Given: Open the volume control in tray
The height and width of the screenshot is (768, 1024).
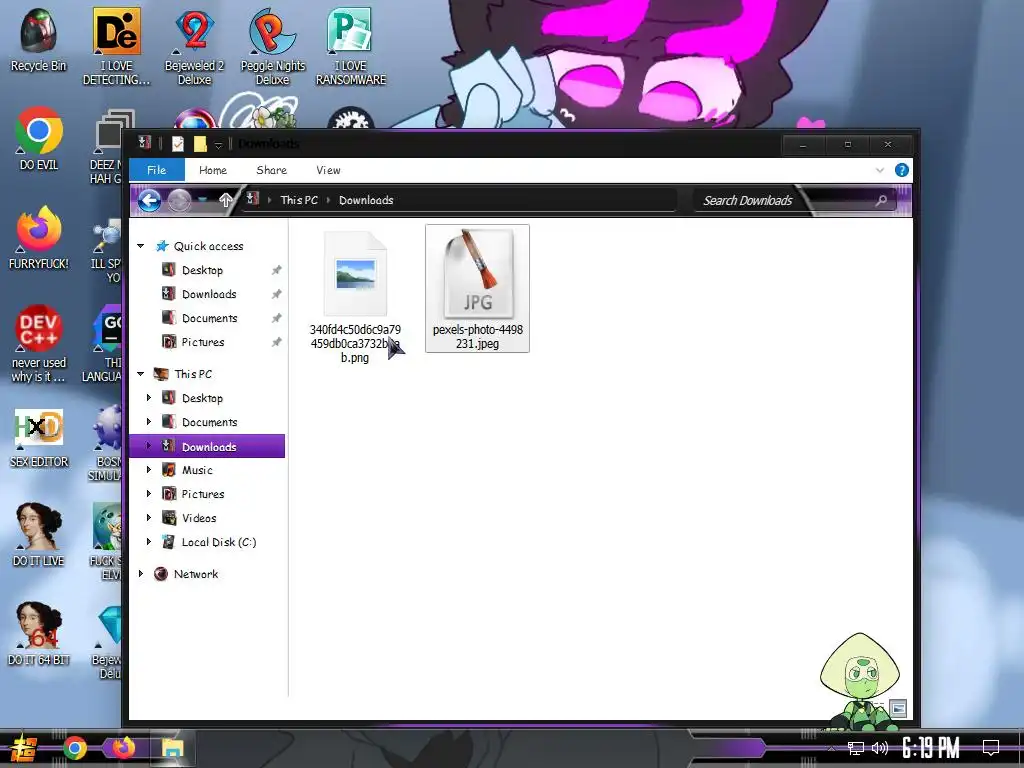Looking at the screenshot, I should point(880,748).
